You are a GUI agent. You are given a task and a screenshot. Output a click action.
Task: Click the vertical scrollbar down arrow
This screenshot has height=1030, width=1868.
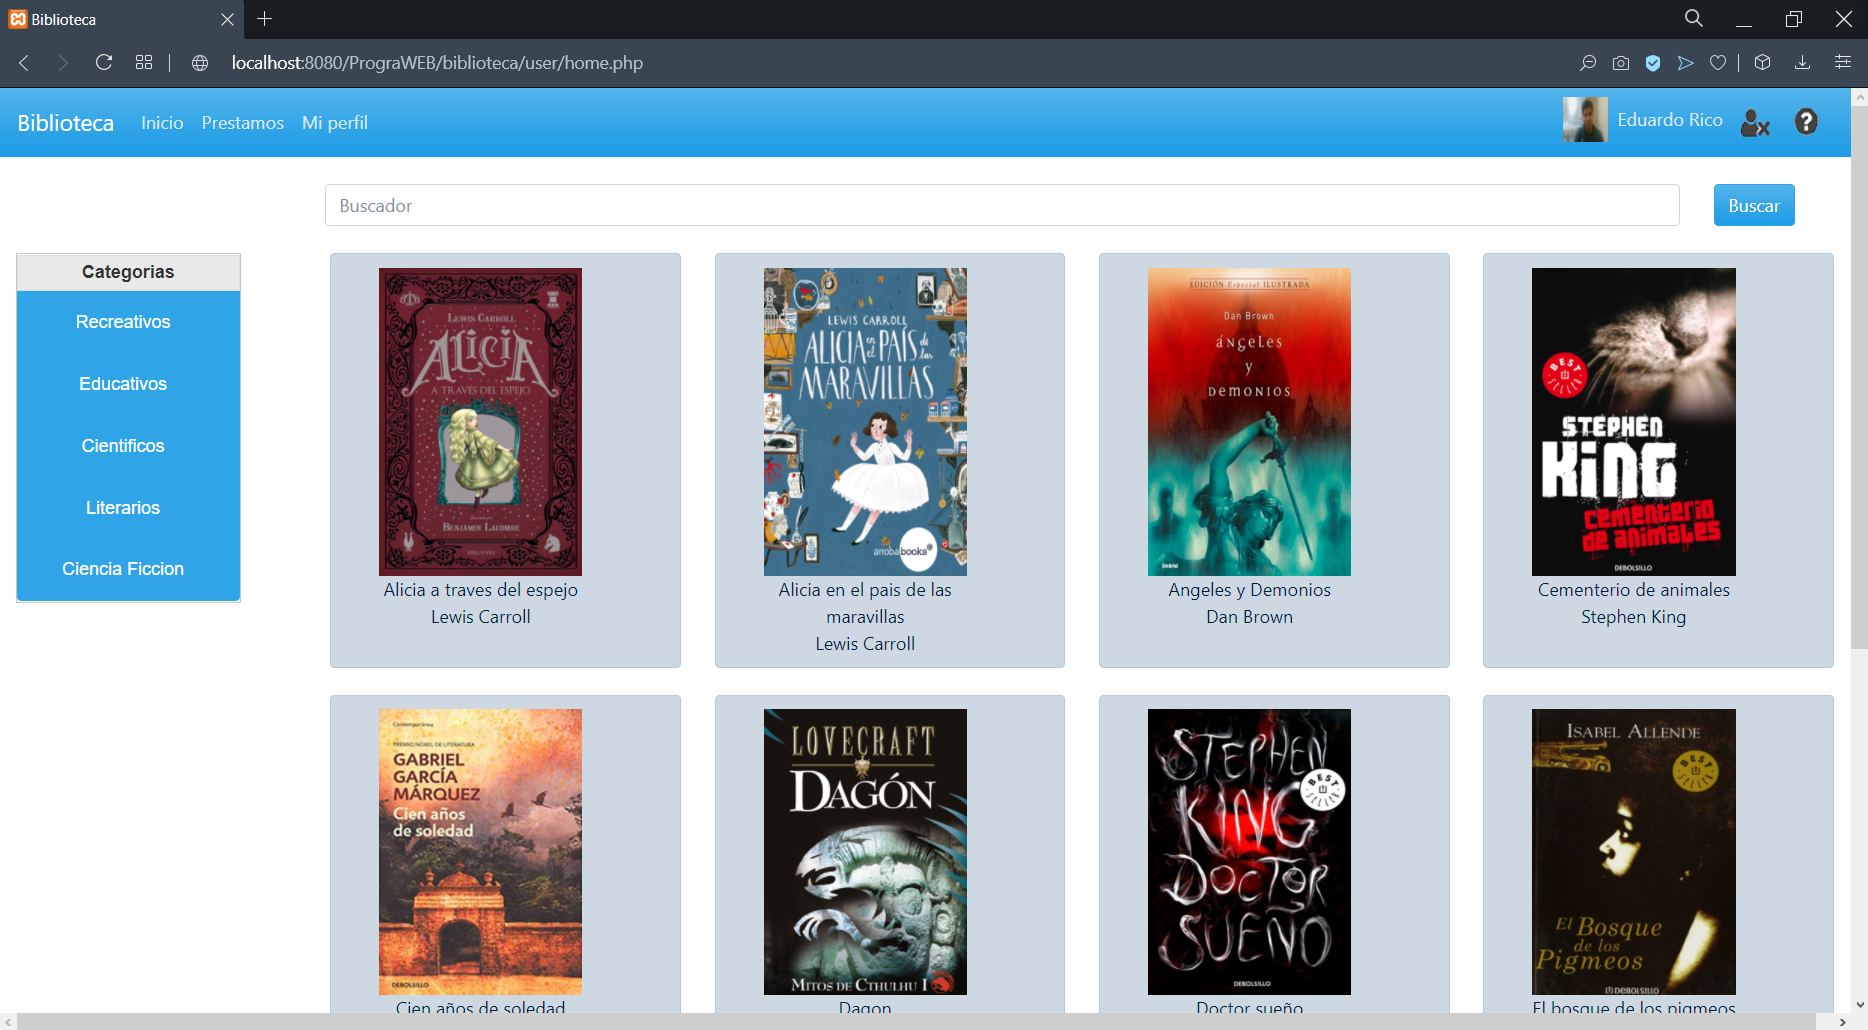pyautogui.click(x=1859, y=1005)
